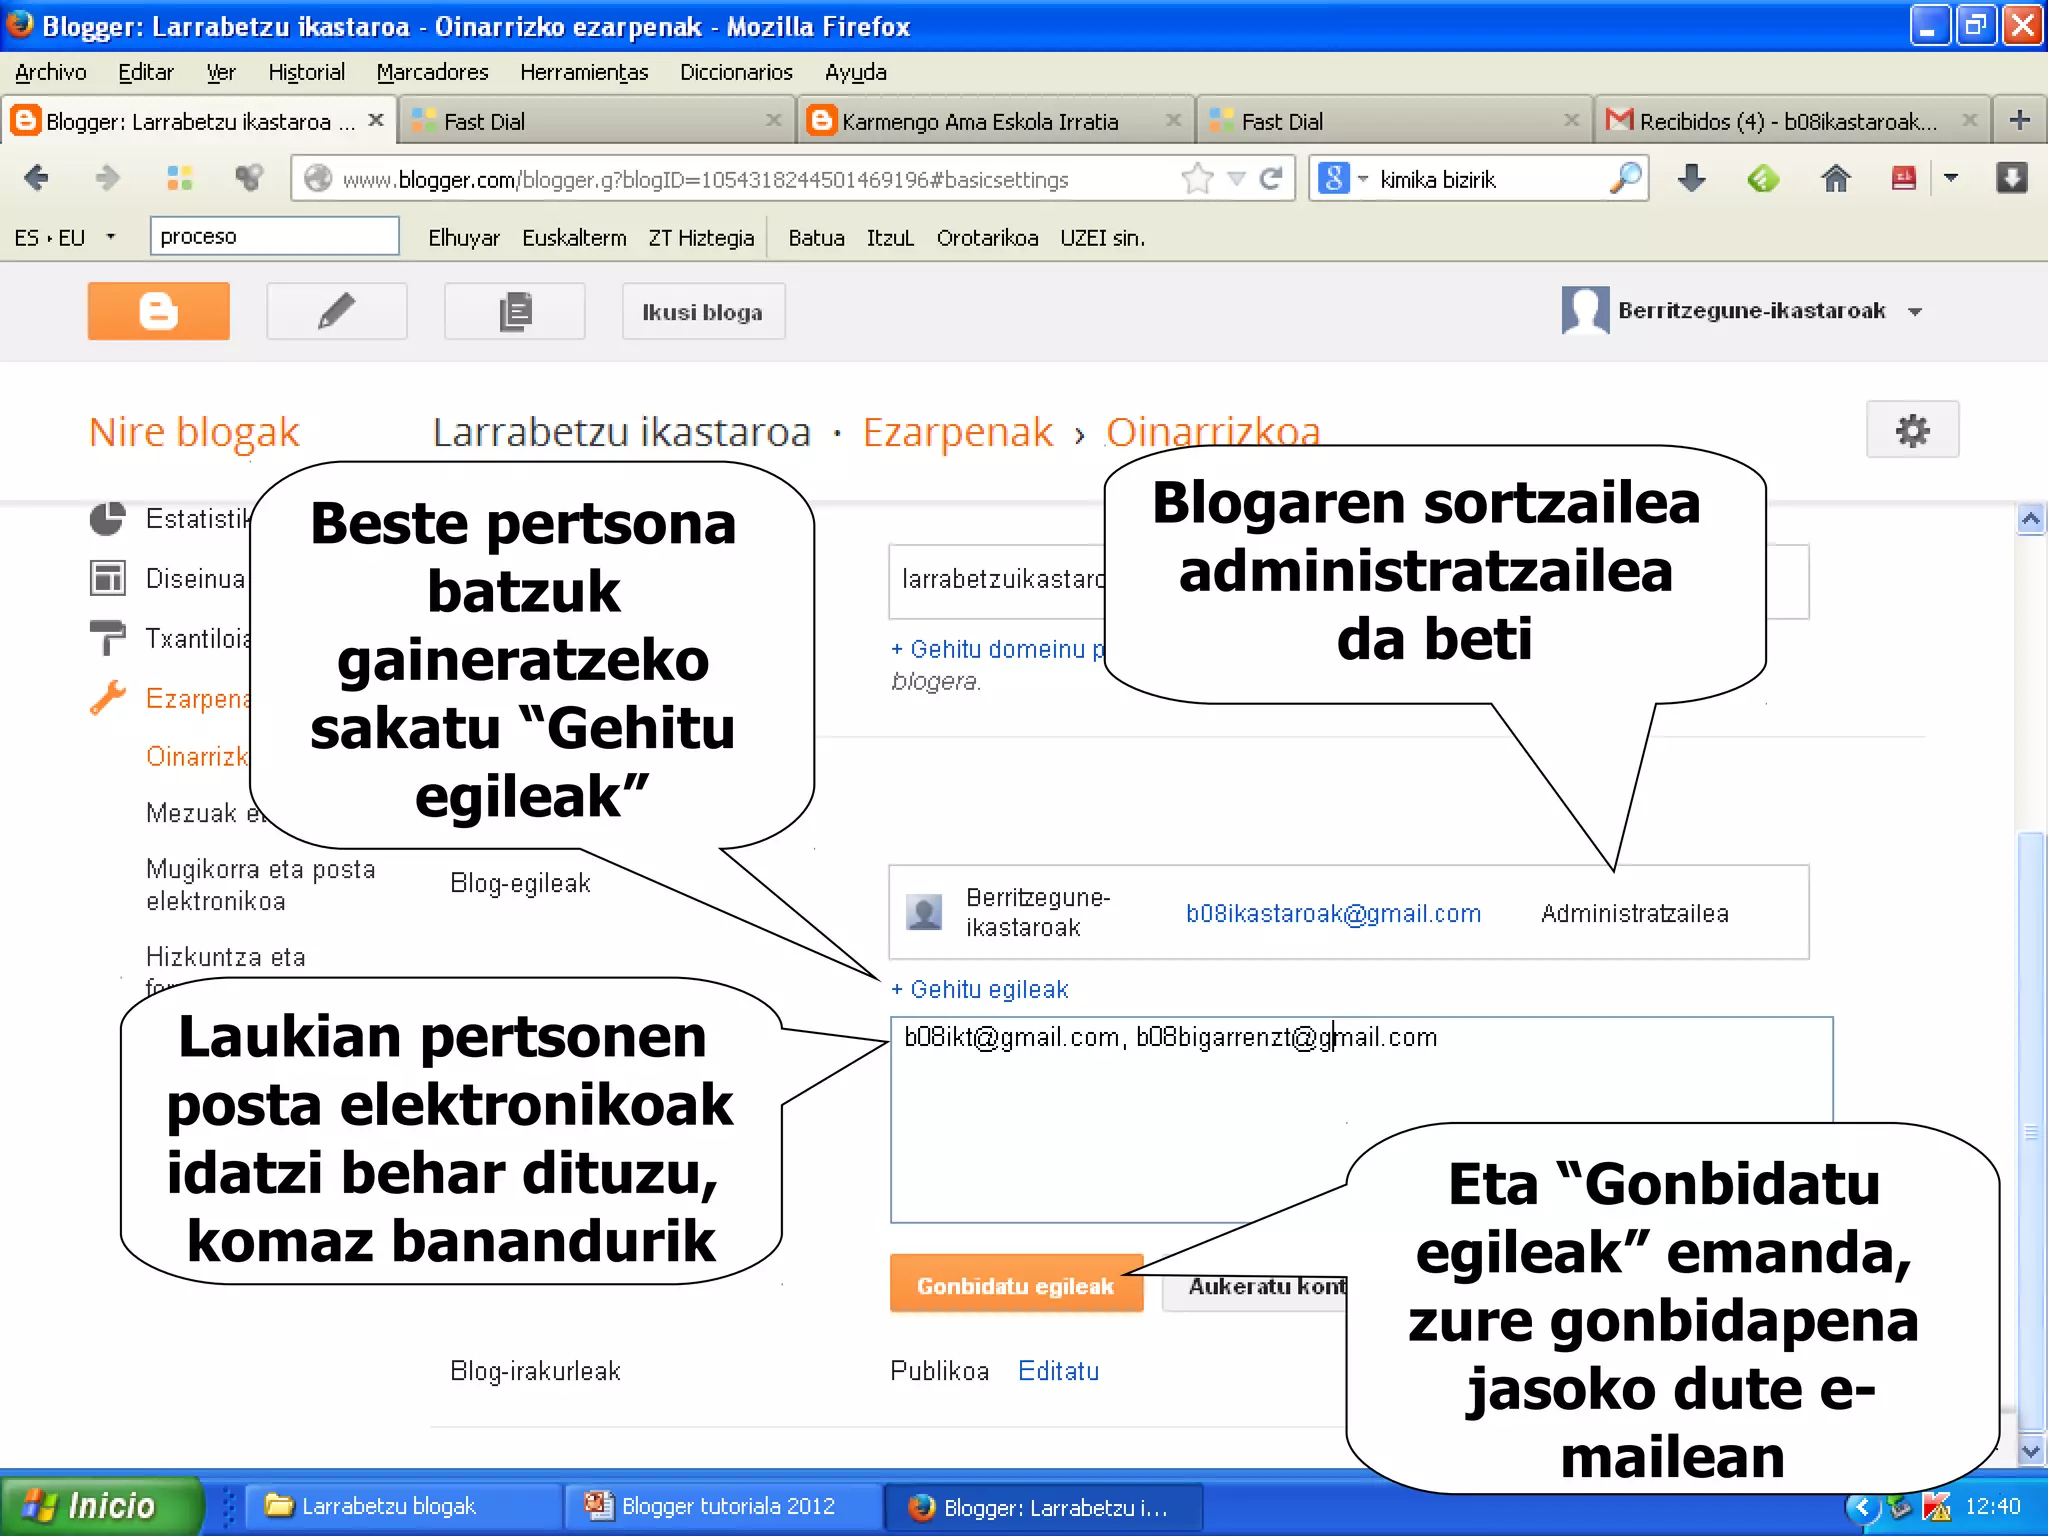Click the Diseinua layout icon
The image size is (2048, 1536).
tap(107, 578)
